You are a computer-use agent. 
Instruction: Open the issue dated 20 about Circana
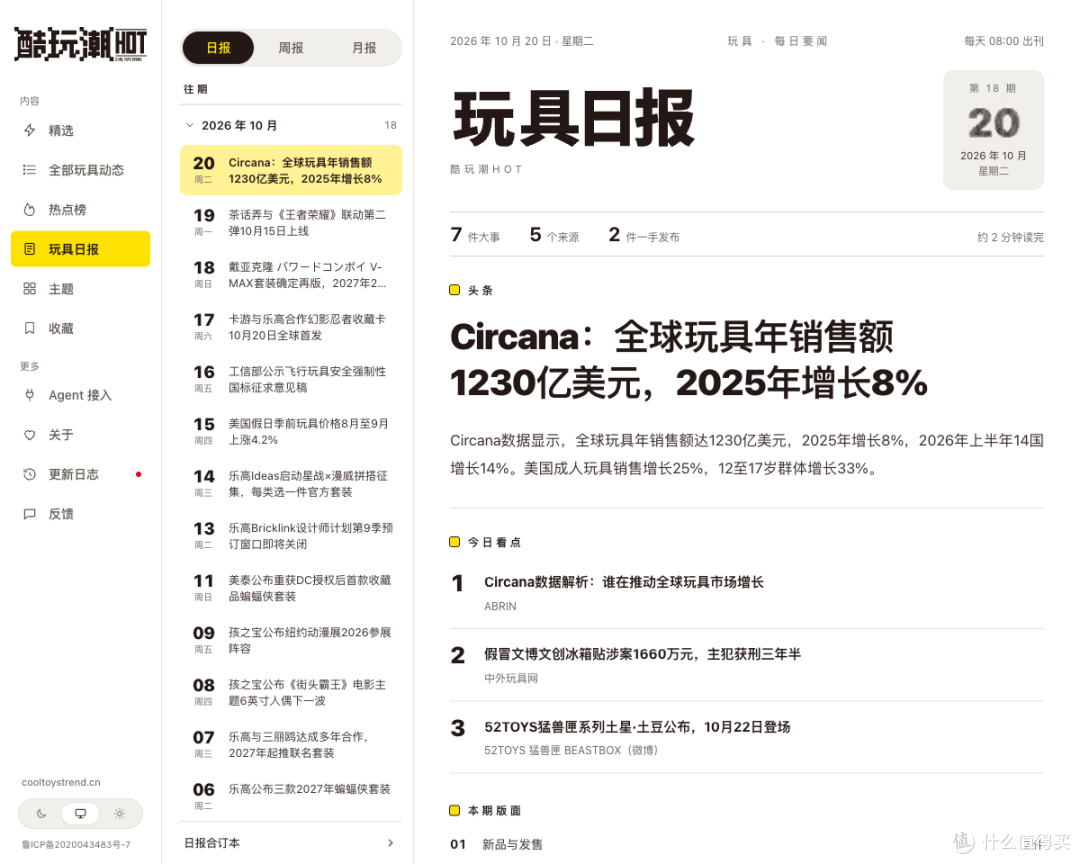tap(291, 170)
